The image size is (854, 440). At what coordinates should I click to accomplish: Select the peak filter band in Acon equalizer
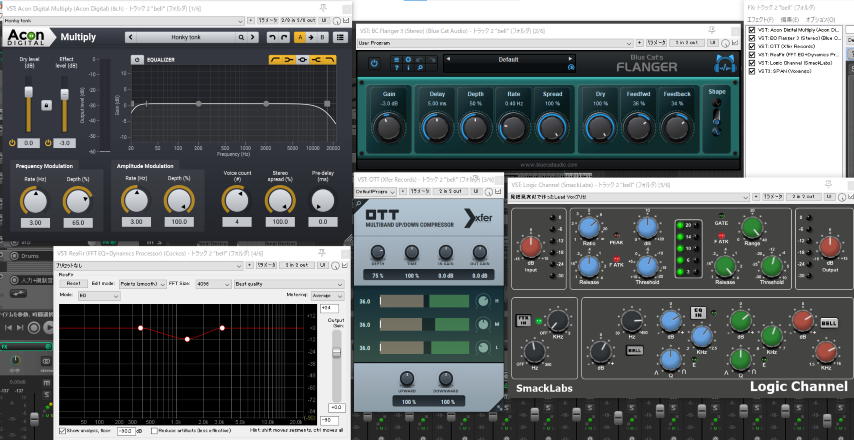pyautogui.click(x=302, y=59)
